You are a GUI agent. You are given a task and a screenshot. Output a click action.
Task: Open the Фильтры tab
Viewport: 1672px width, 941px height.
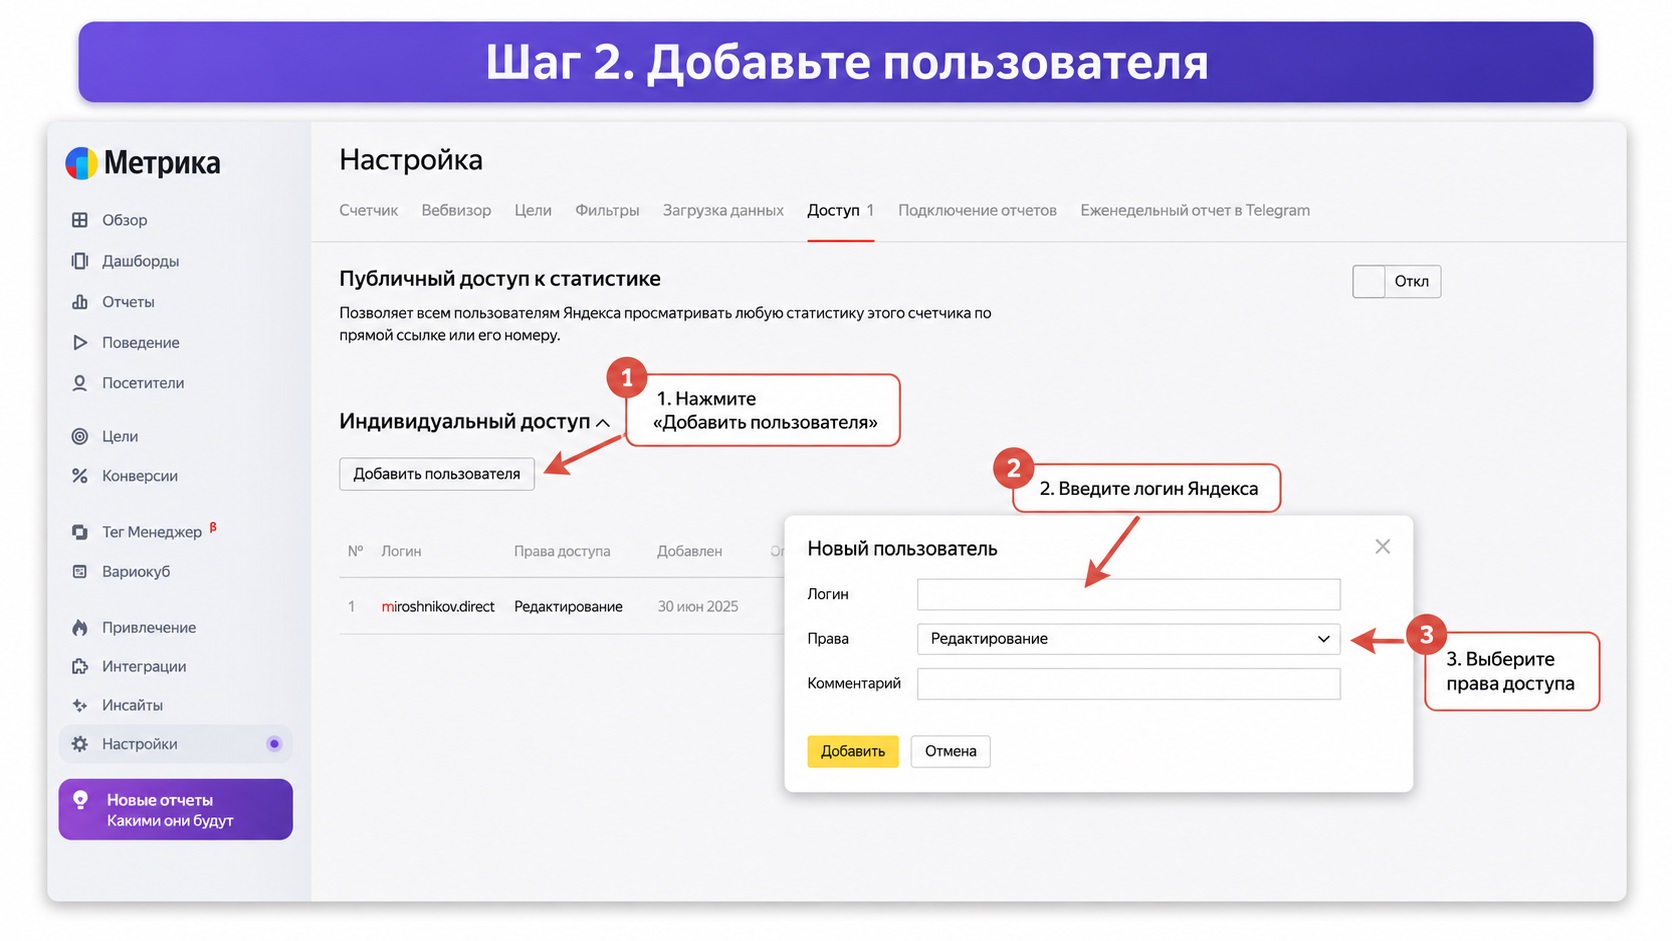tap(607, 211)
